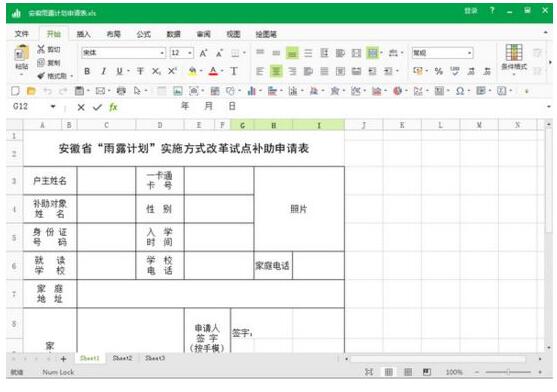Click the insert function fx icon

113,107
